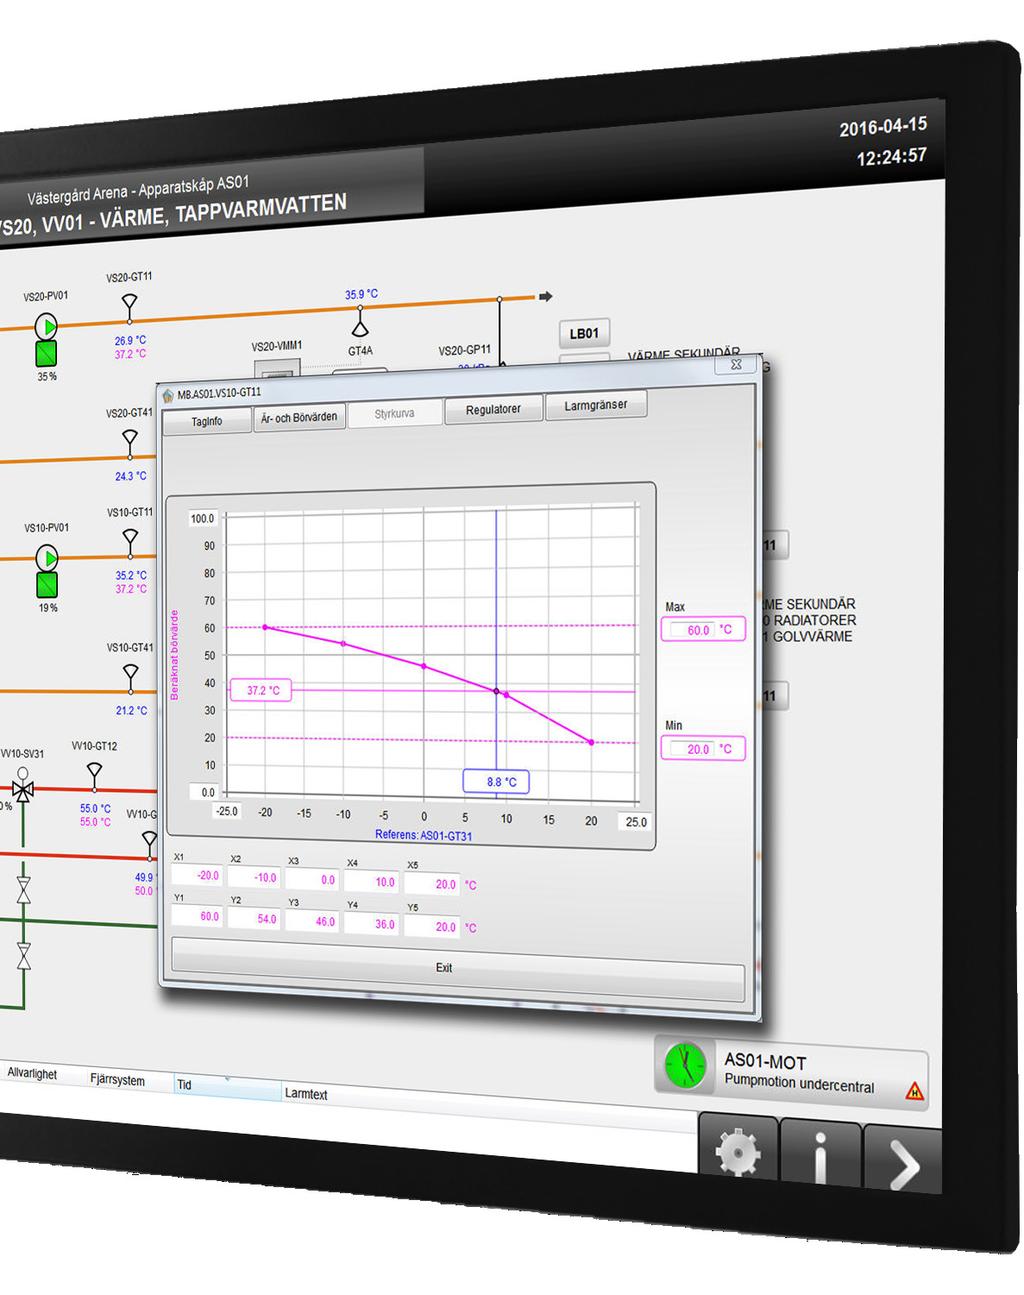Click the AS01-MOT Pumpmotion undercentral panel

coord(791,1073)
